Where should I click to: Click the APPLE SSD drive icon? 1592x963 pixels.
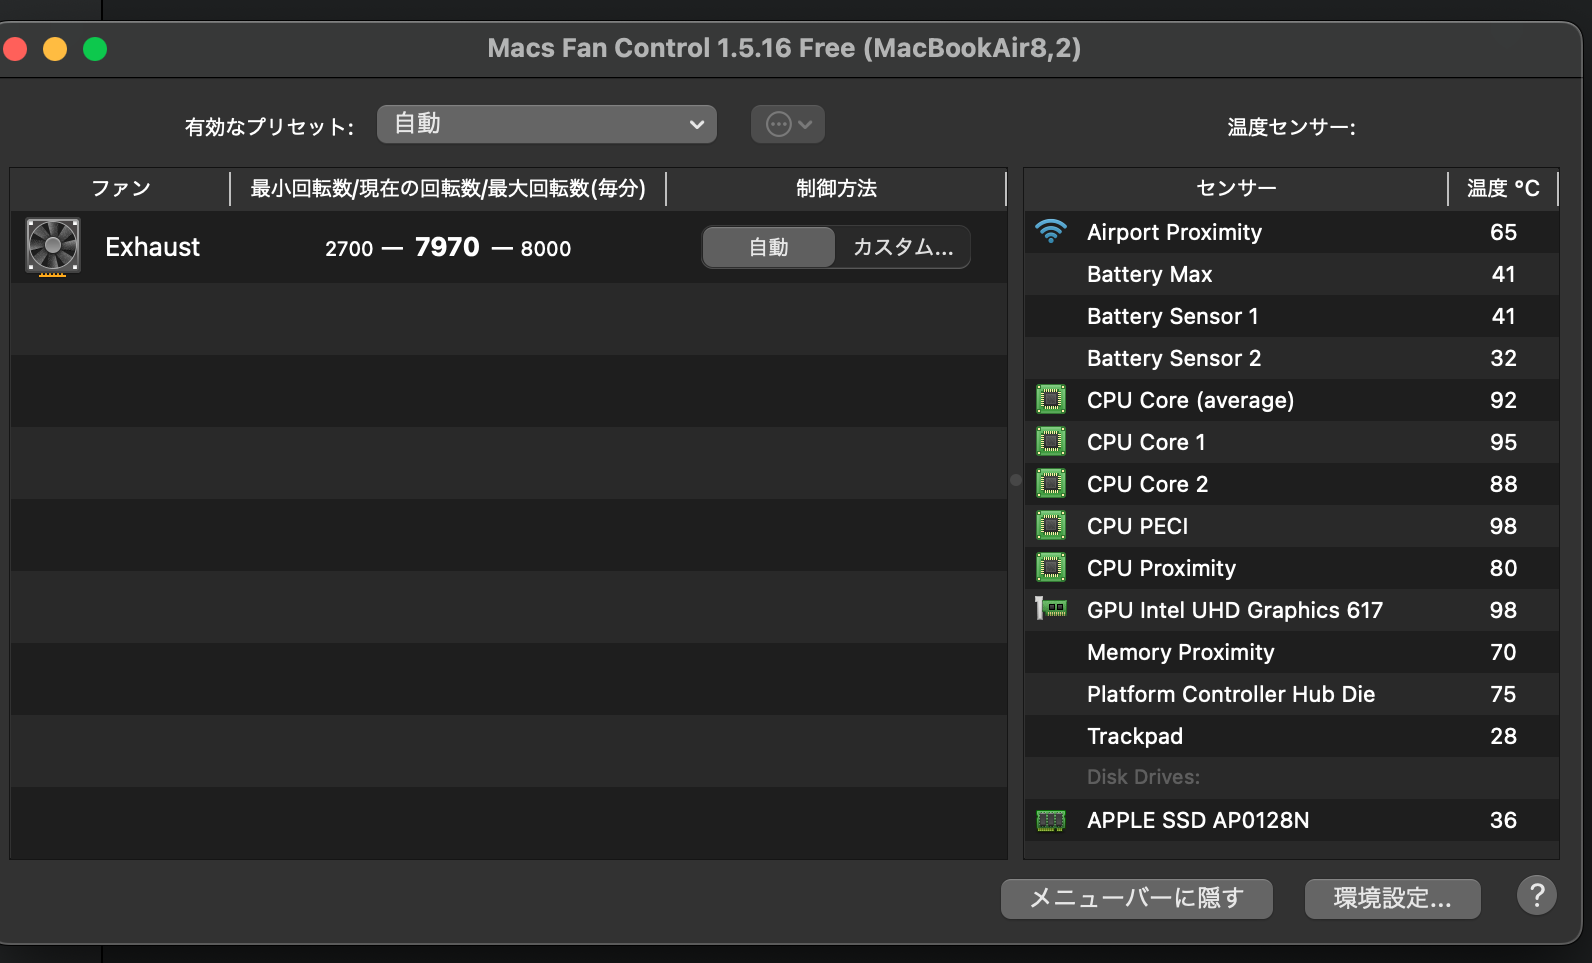click(1051, 820)
